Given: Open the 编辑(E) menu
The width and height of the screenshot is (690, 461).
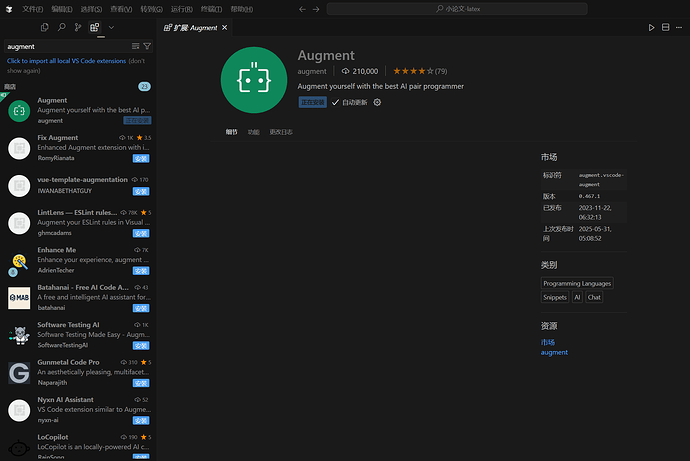Looking at the screenshot, I should (x=62, y=9).
